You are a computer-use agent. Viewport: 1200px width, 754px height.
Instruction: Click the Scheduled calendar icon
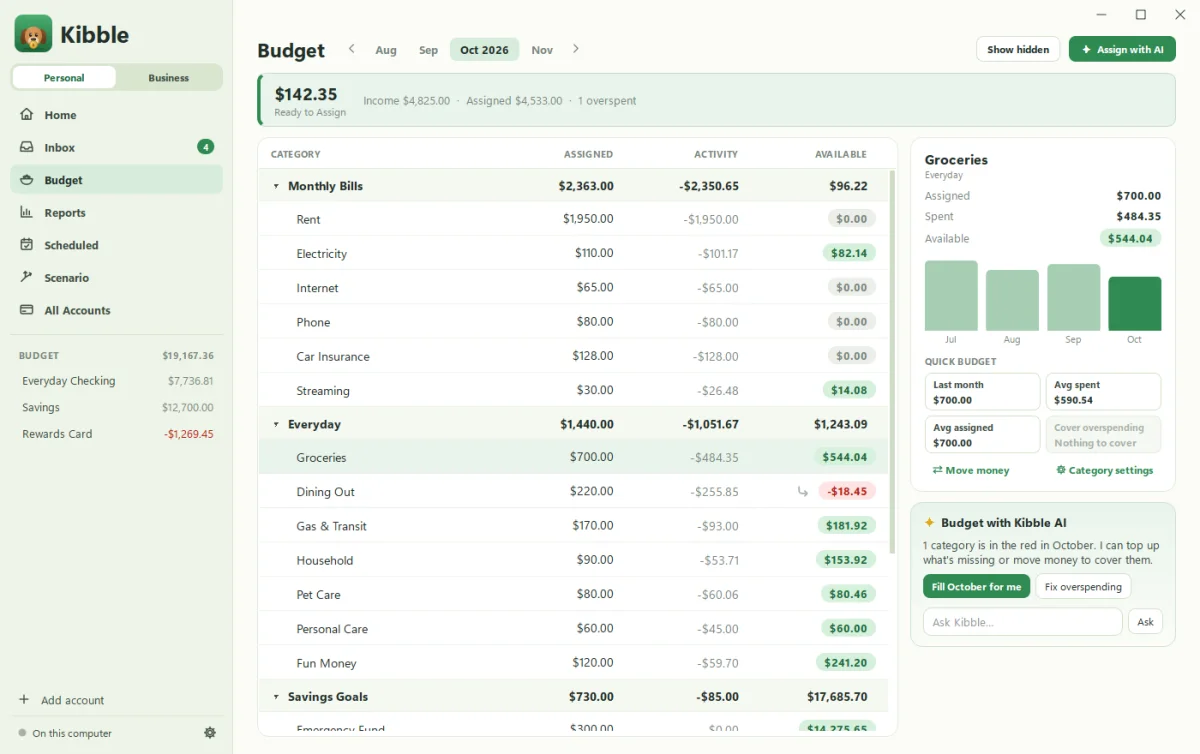27,245
